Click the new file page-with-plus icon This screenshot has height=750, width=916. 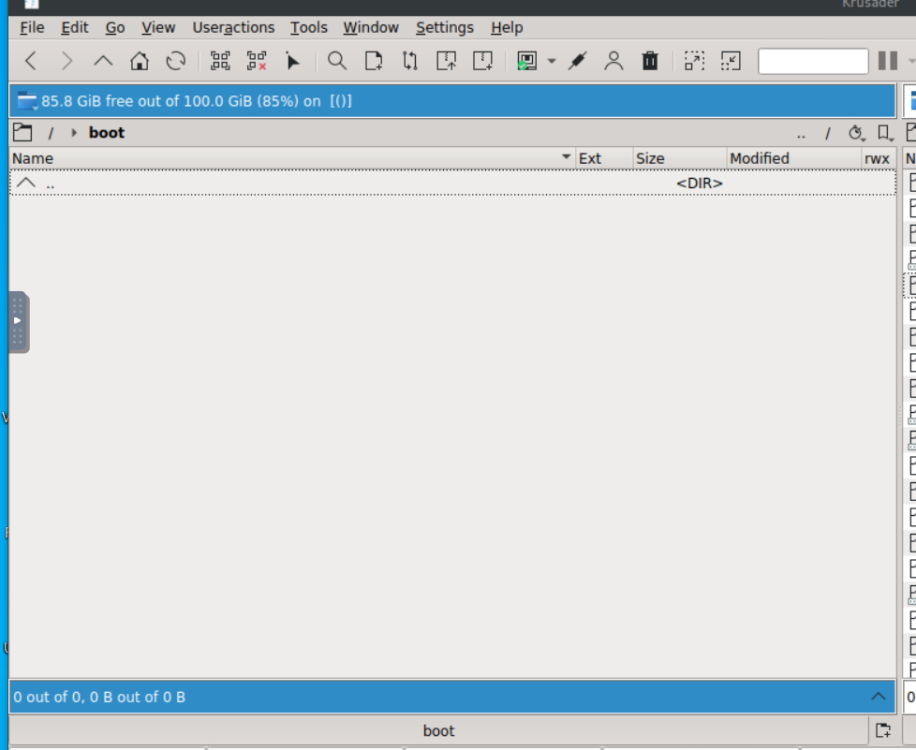373,61
